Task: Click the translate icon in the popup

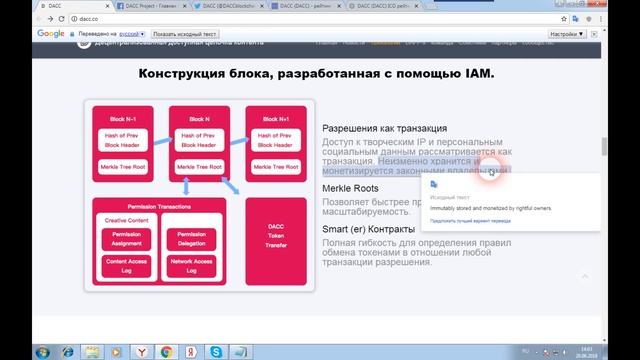Action: click(x=434, y=184)
